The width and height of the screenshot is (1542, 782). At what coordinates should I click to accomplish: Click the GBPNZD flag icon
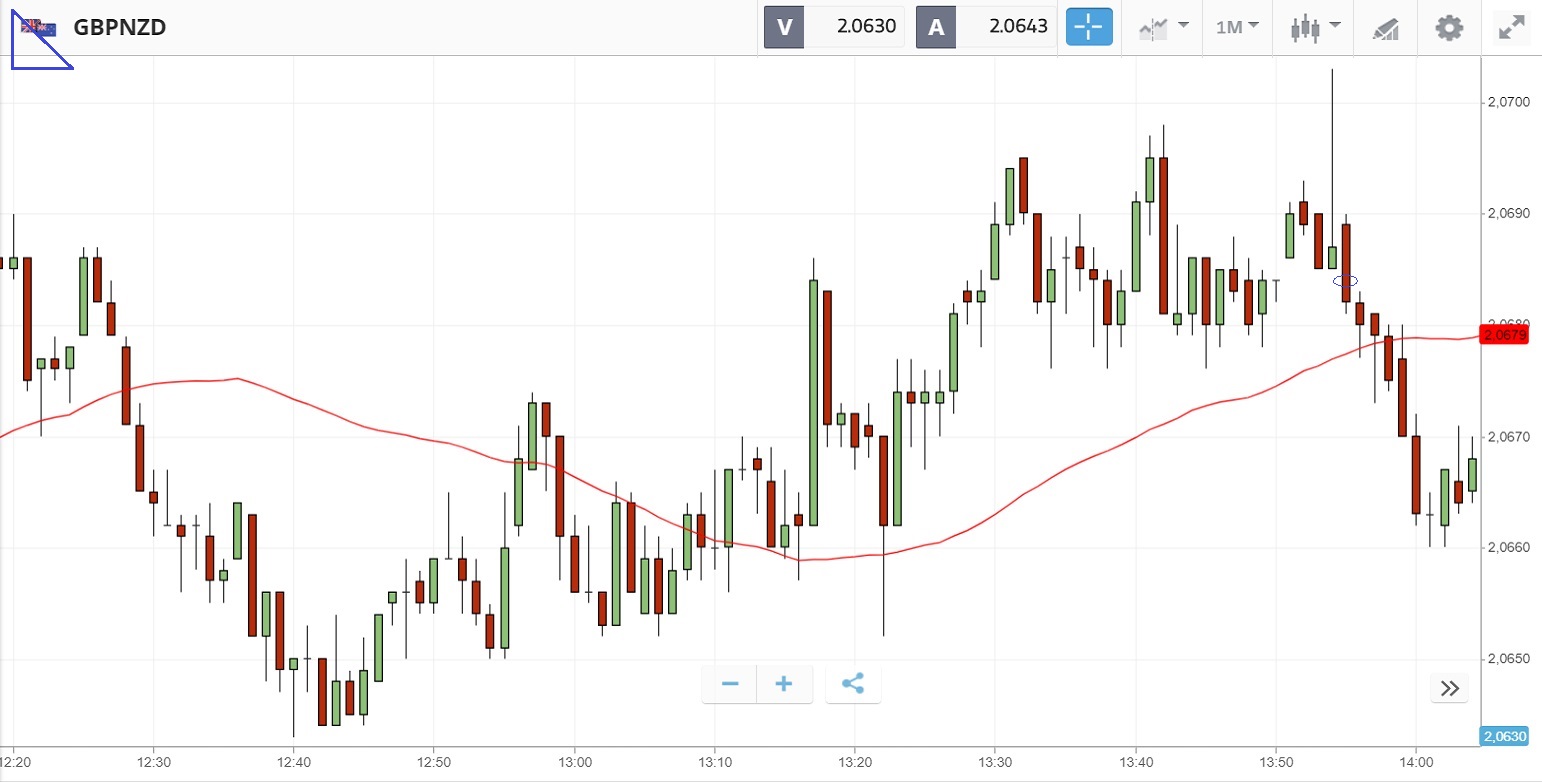(x=40, y=27)
